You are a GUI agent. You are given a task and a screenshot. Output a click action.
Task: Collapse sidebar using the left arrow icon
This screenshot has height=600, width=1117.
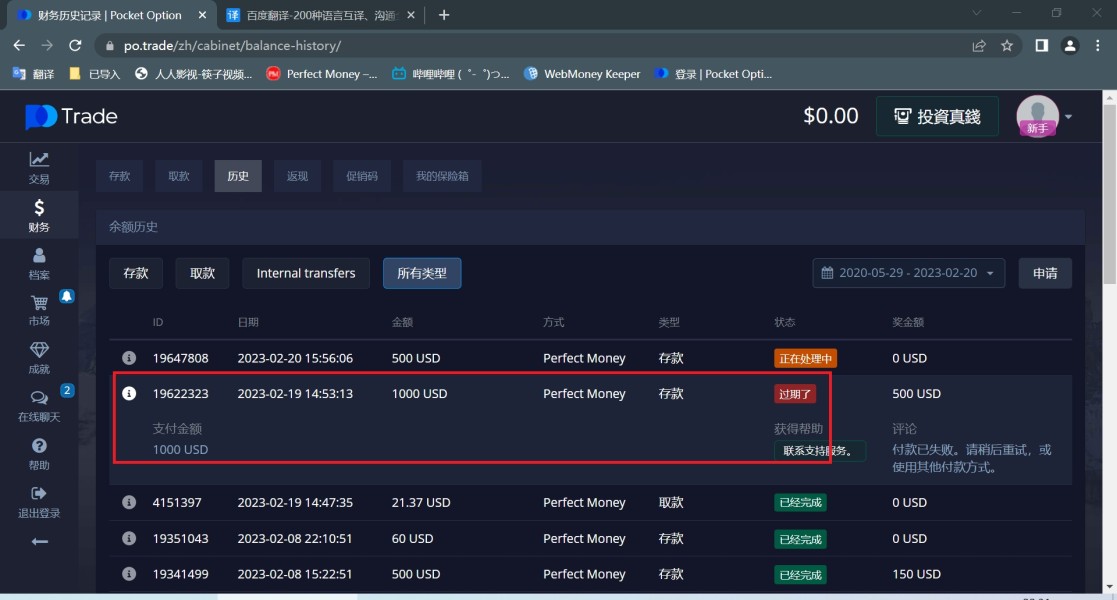tap(39, 542)
